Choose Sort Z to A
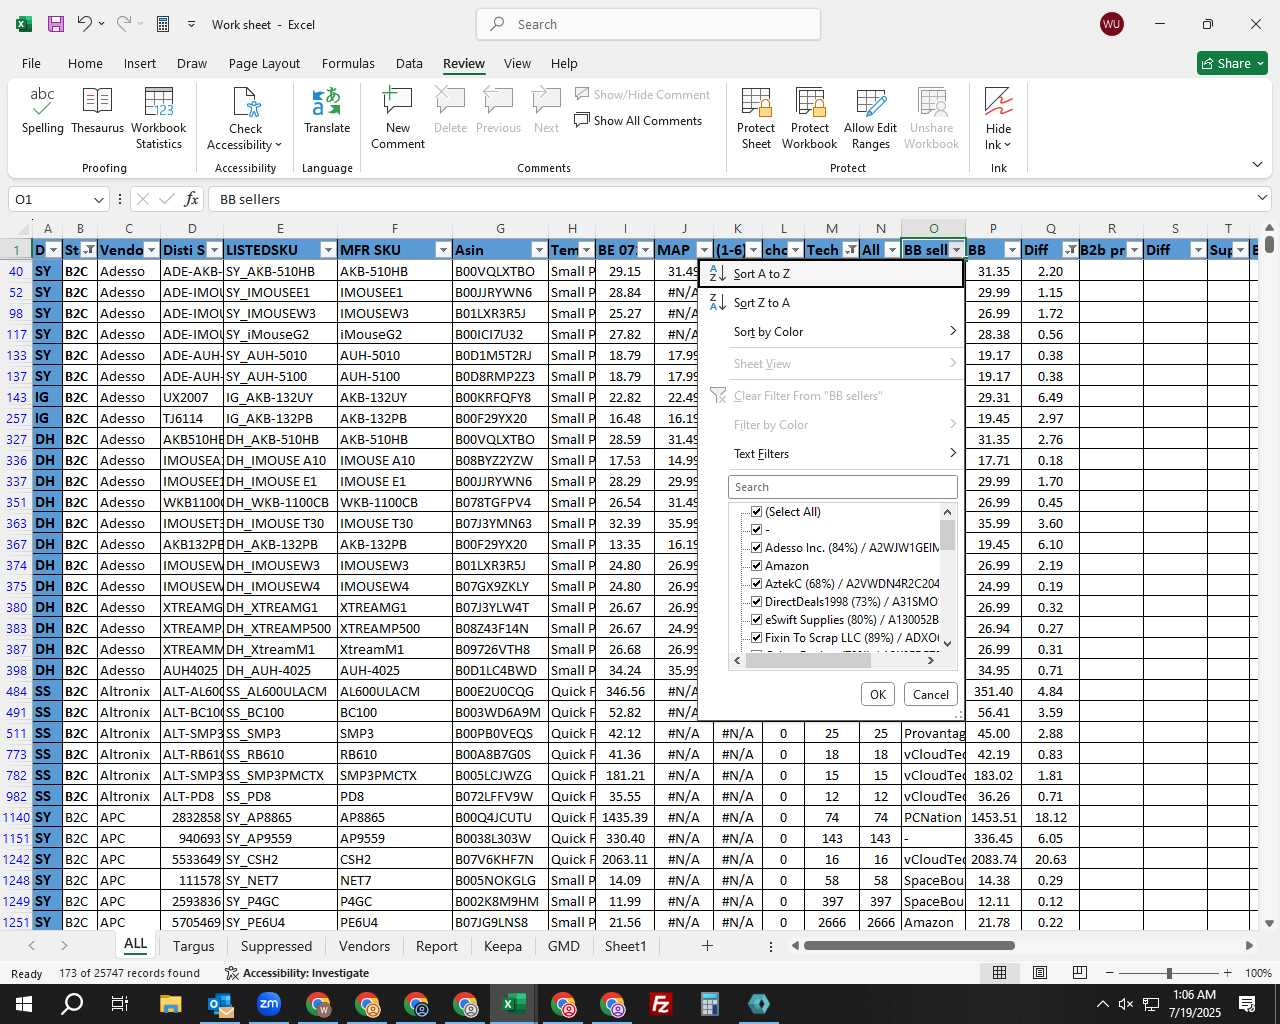 [x=832, y=303]
